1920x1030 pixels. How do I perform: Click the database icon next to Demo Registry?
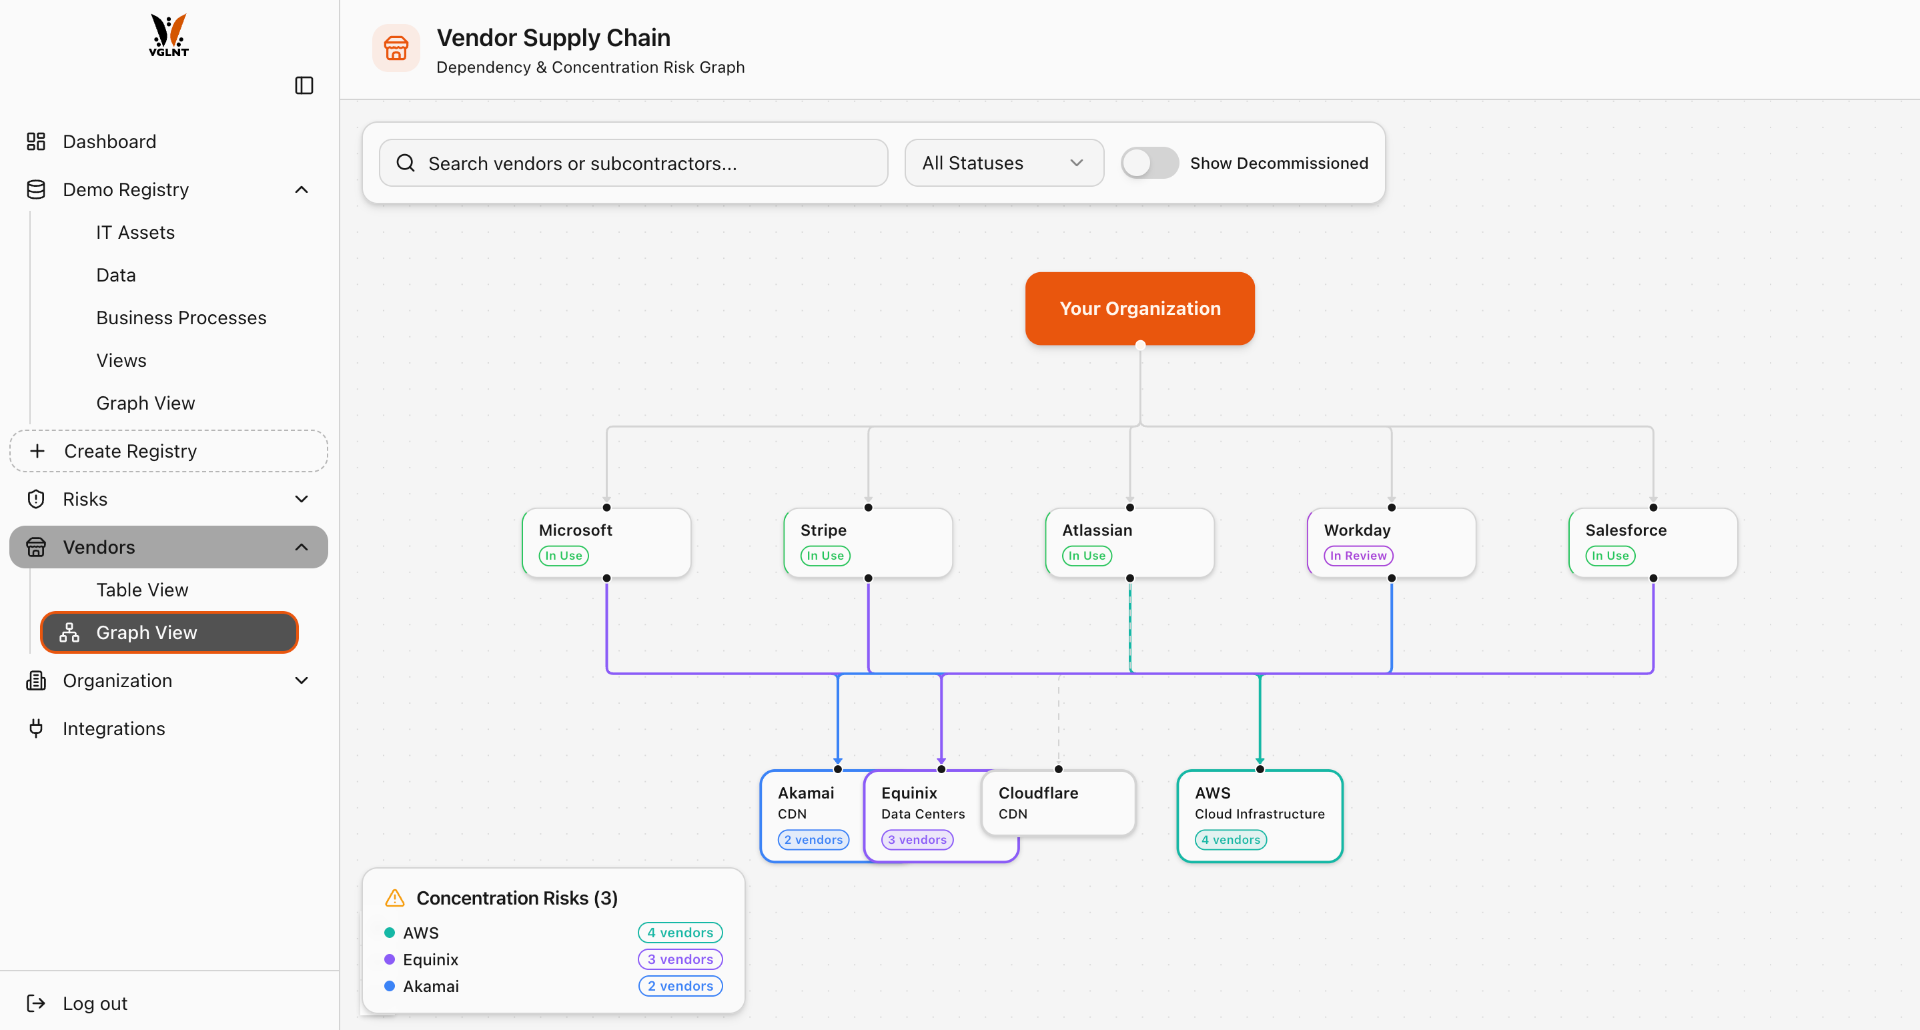pyautogui.click(x=36, y=189)
